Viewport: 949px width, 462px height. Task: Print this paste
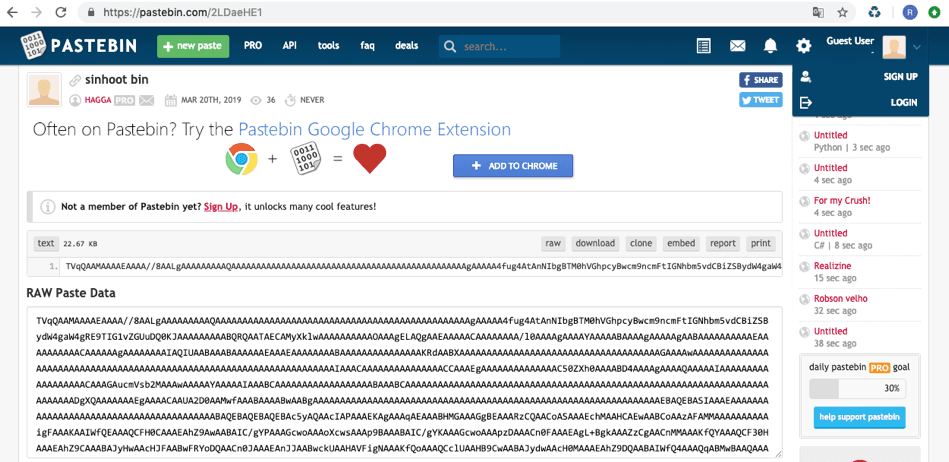click(761, 243)
